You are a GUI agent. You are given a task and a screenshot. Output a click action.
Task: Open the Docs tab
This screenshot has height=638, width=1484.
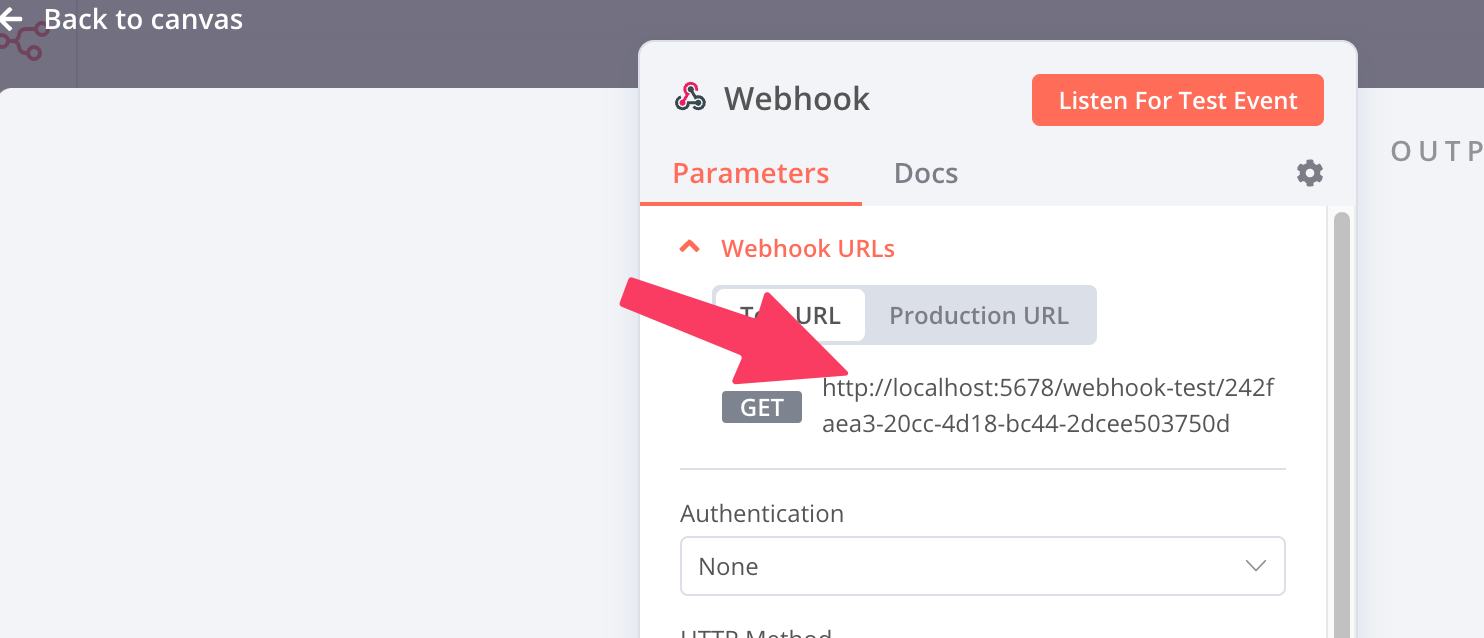(925, 174)
